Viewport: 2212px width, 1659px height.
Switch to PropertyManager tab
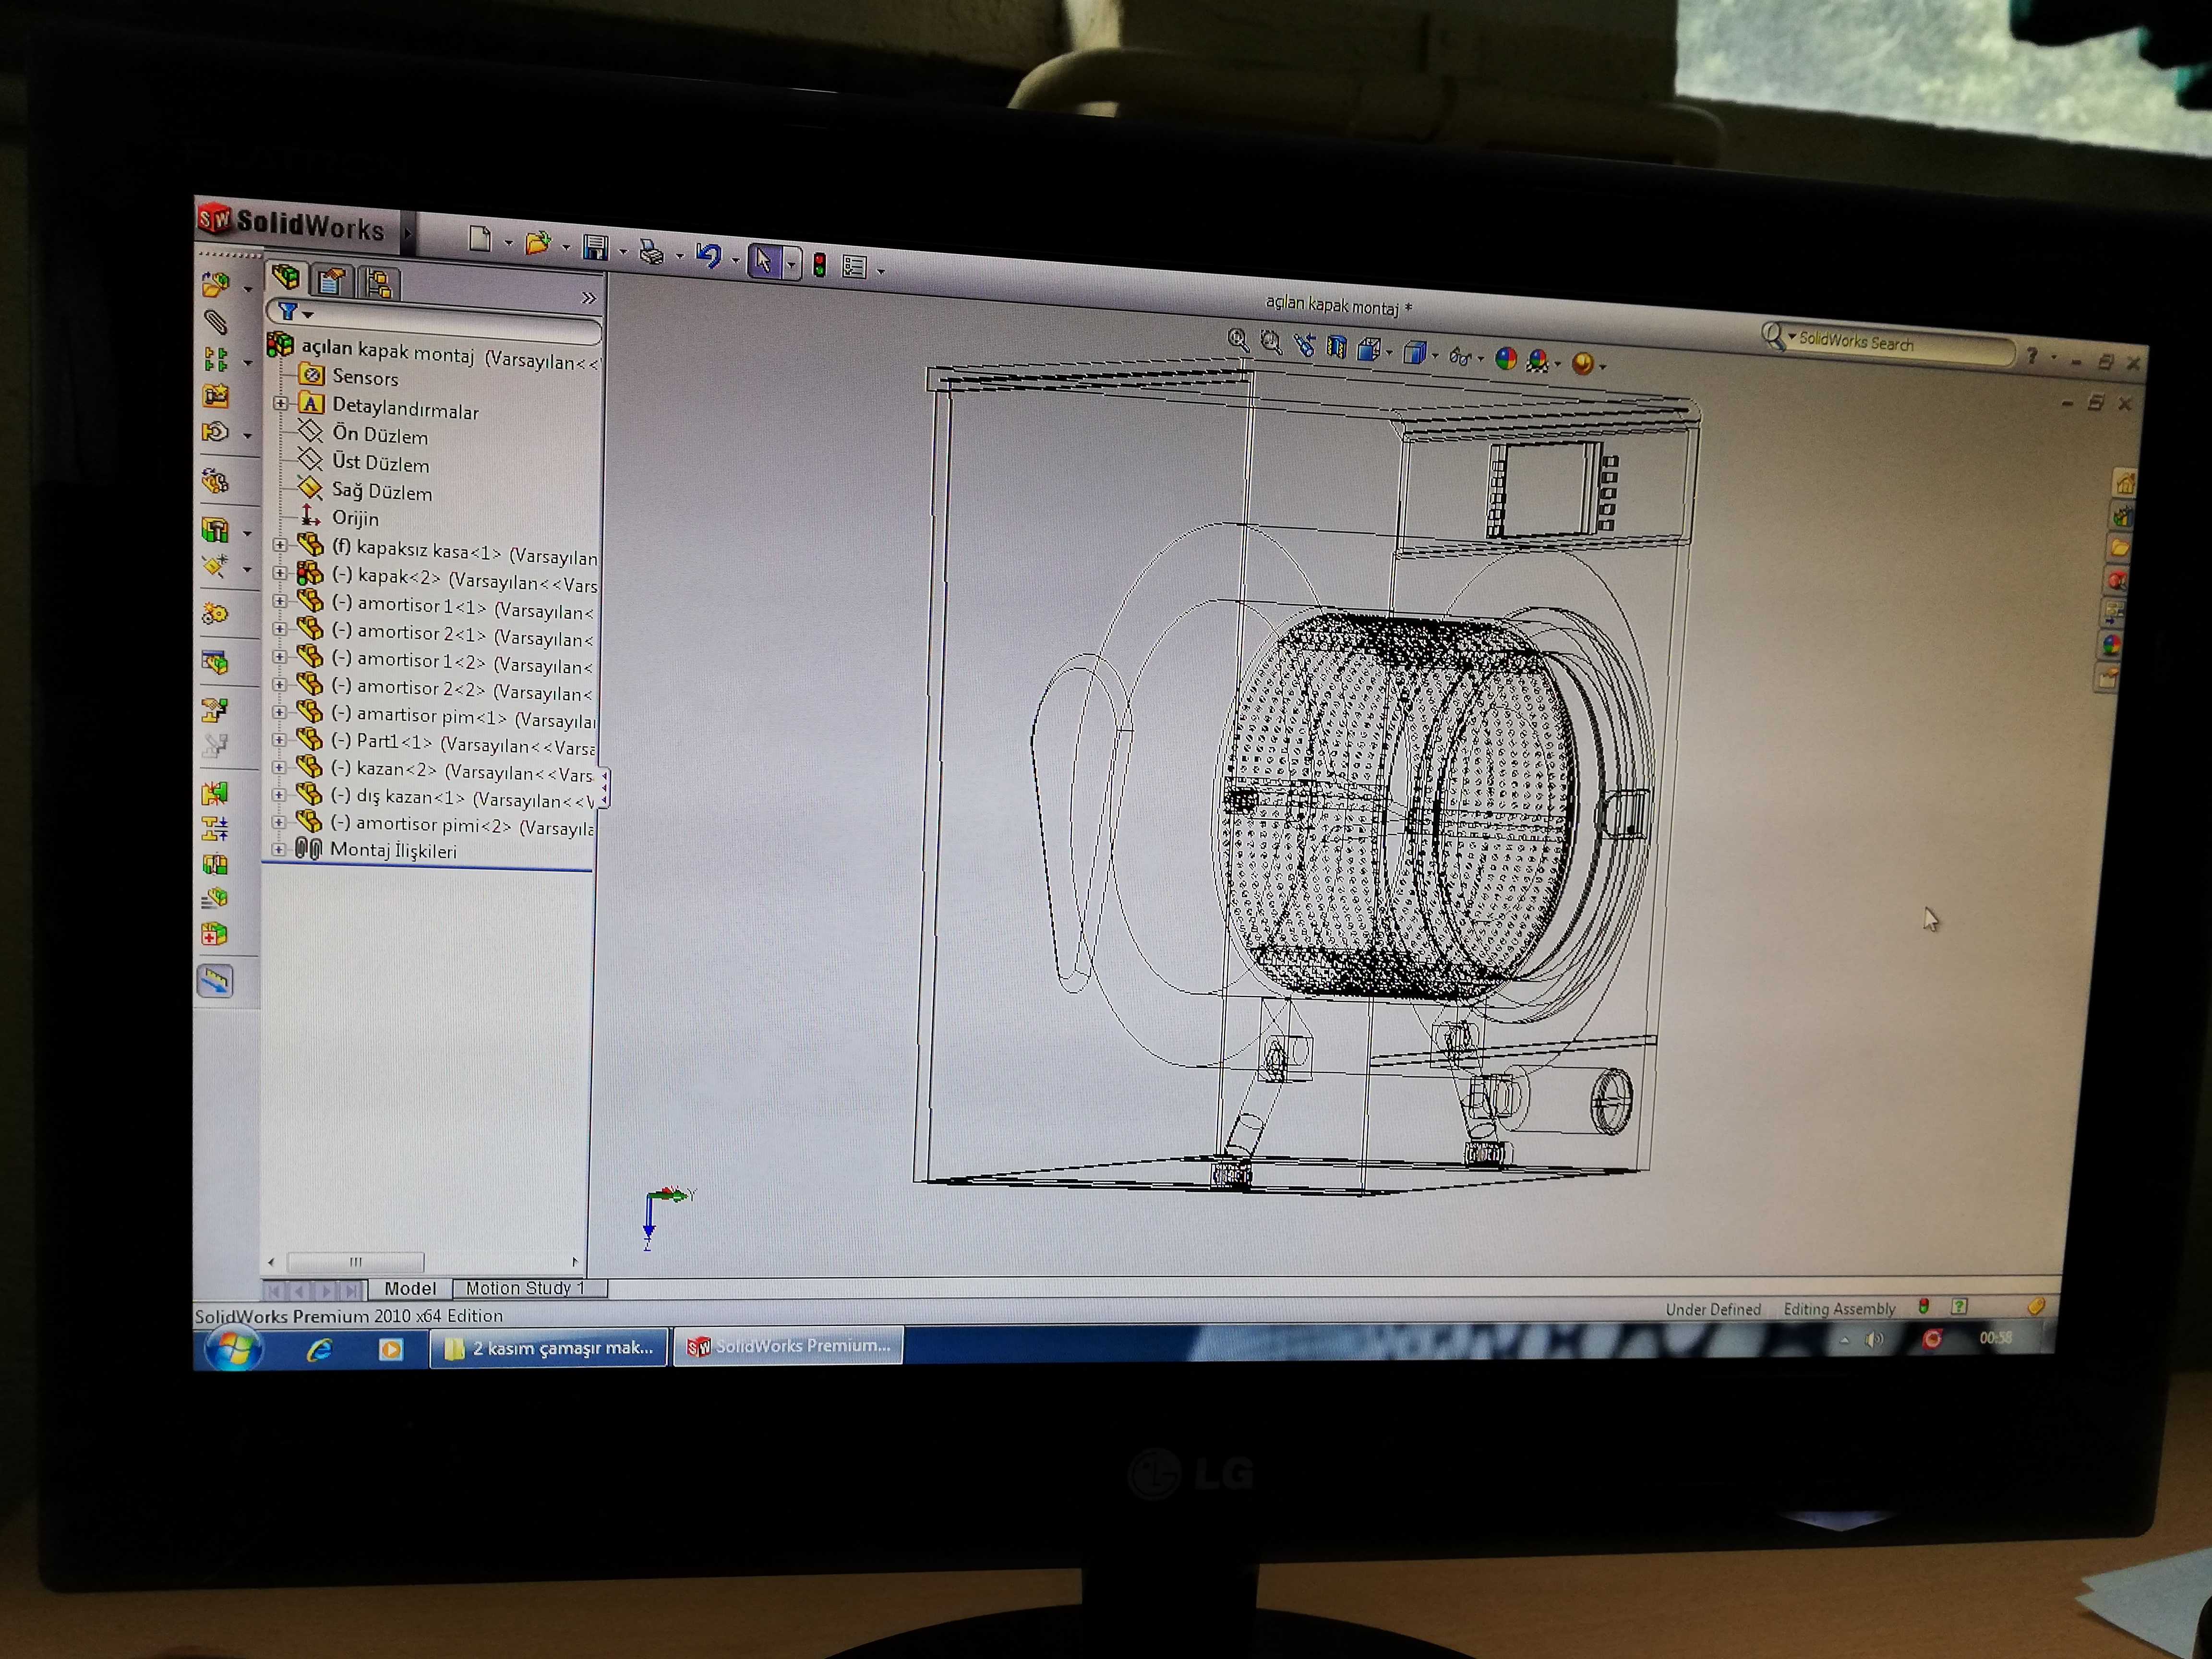pyautogui.click(x=331, y=281)
